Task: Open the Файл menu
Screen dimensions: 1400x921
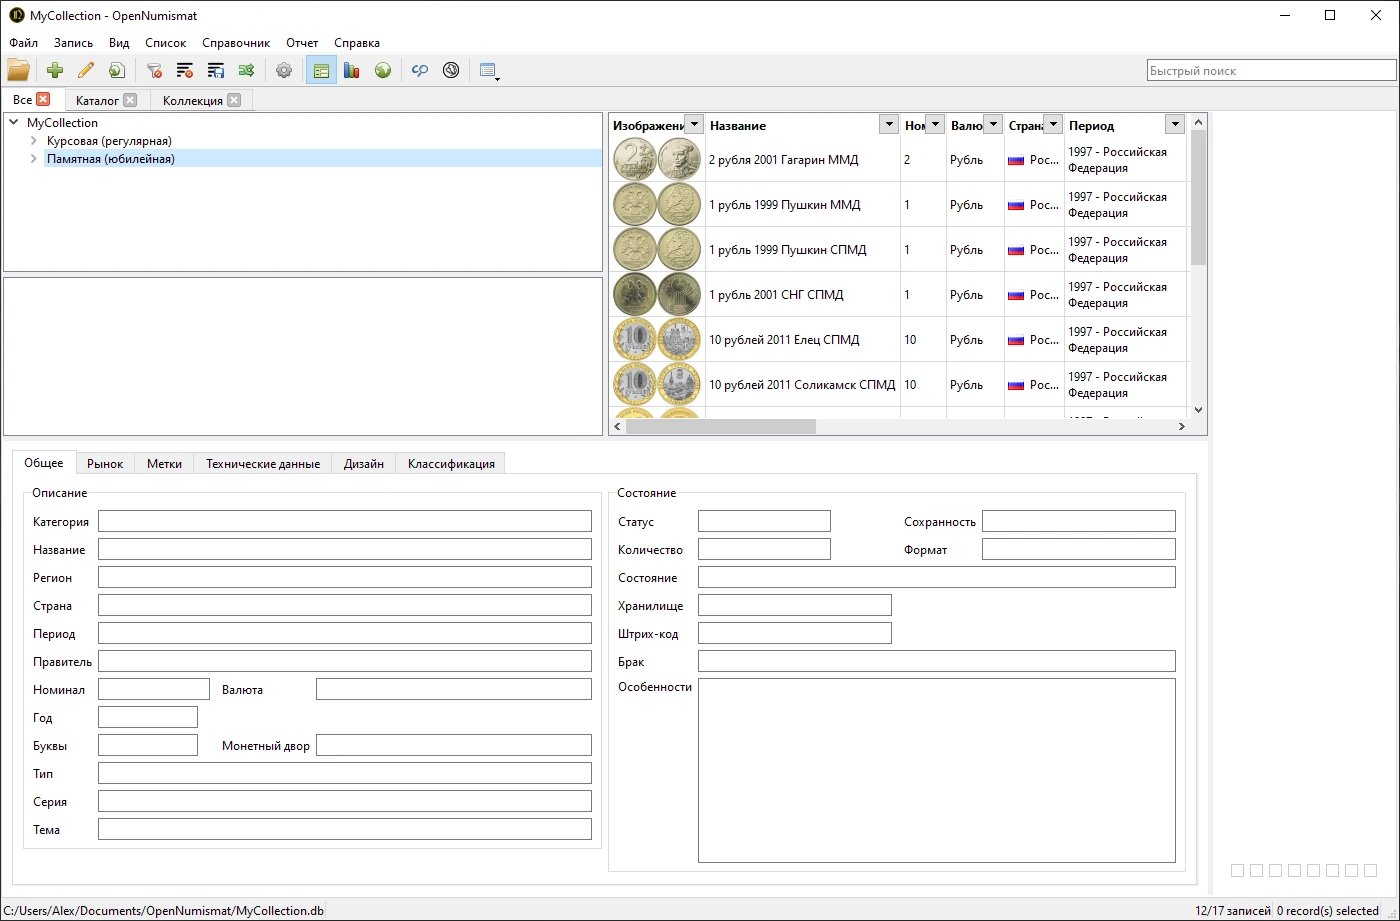Action: [x=24, y=43]
